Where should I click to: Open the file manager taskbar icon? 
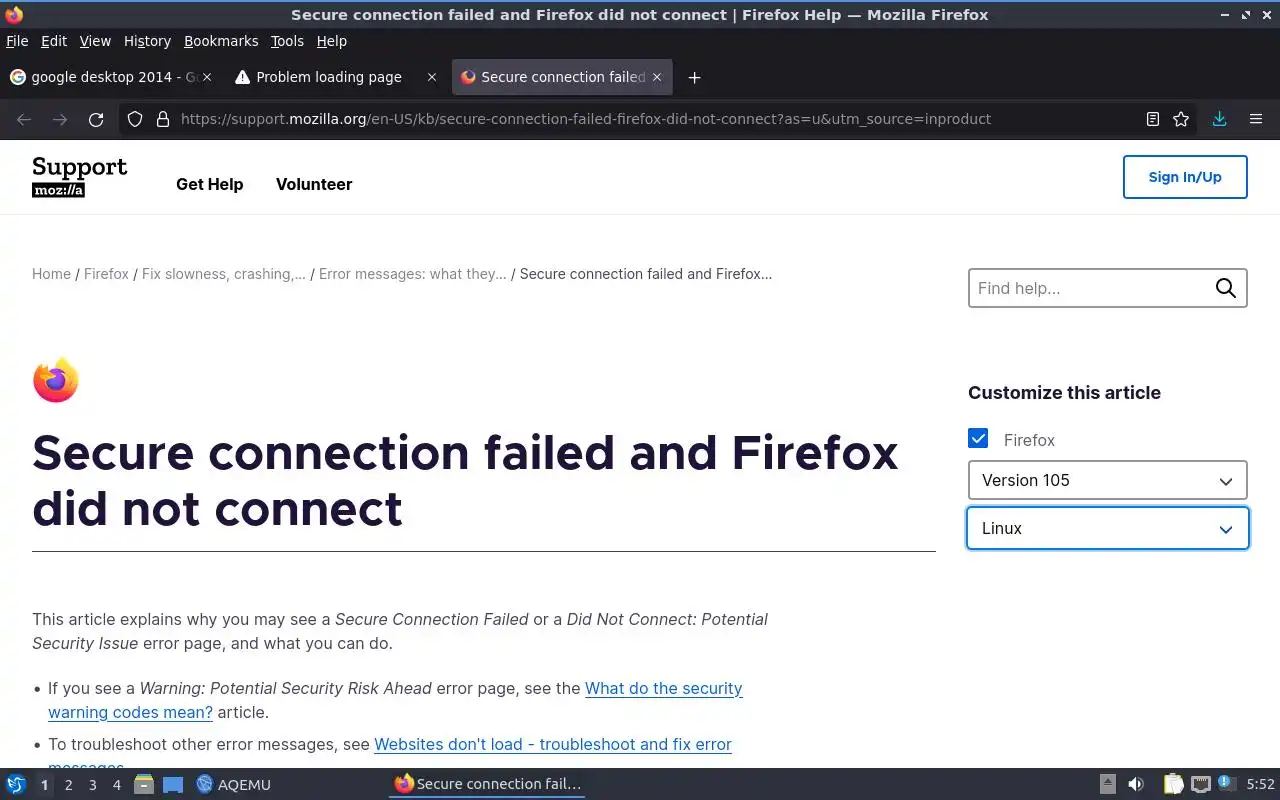pyautogui.click(x=143, y=785)
